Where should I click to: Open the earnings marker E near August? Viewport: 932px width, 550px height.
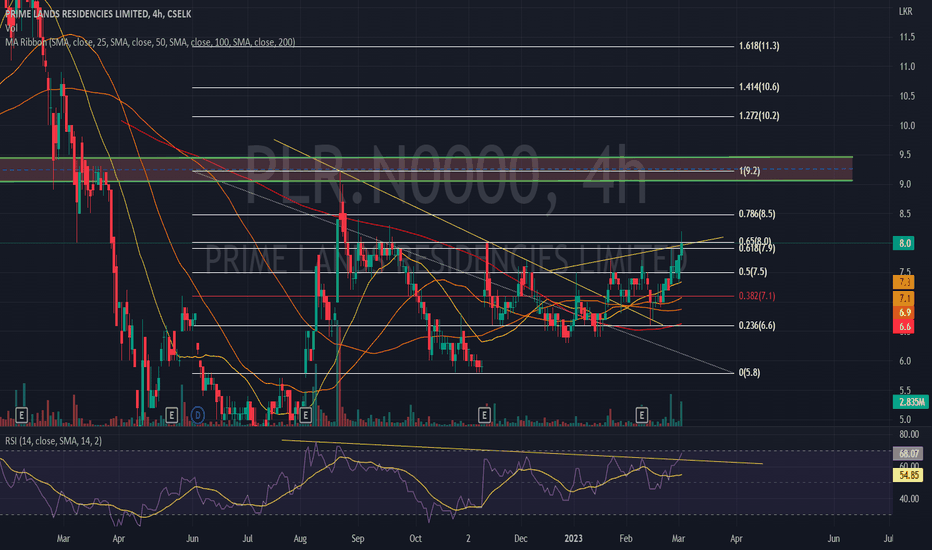point(306,414)
